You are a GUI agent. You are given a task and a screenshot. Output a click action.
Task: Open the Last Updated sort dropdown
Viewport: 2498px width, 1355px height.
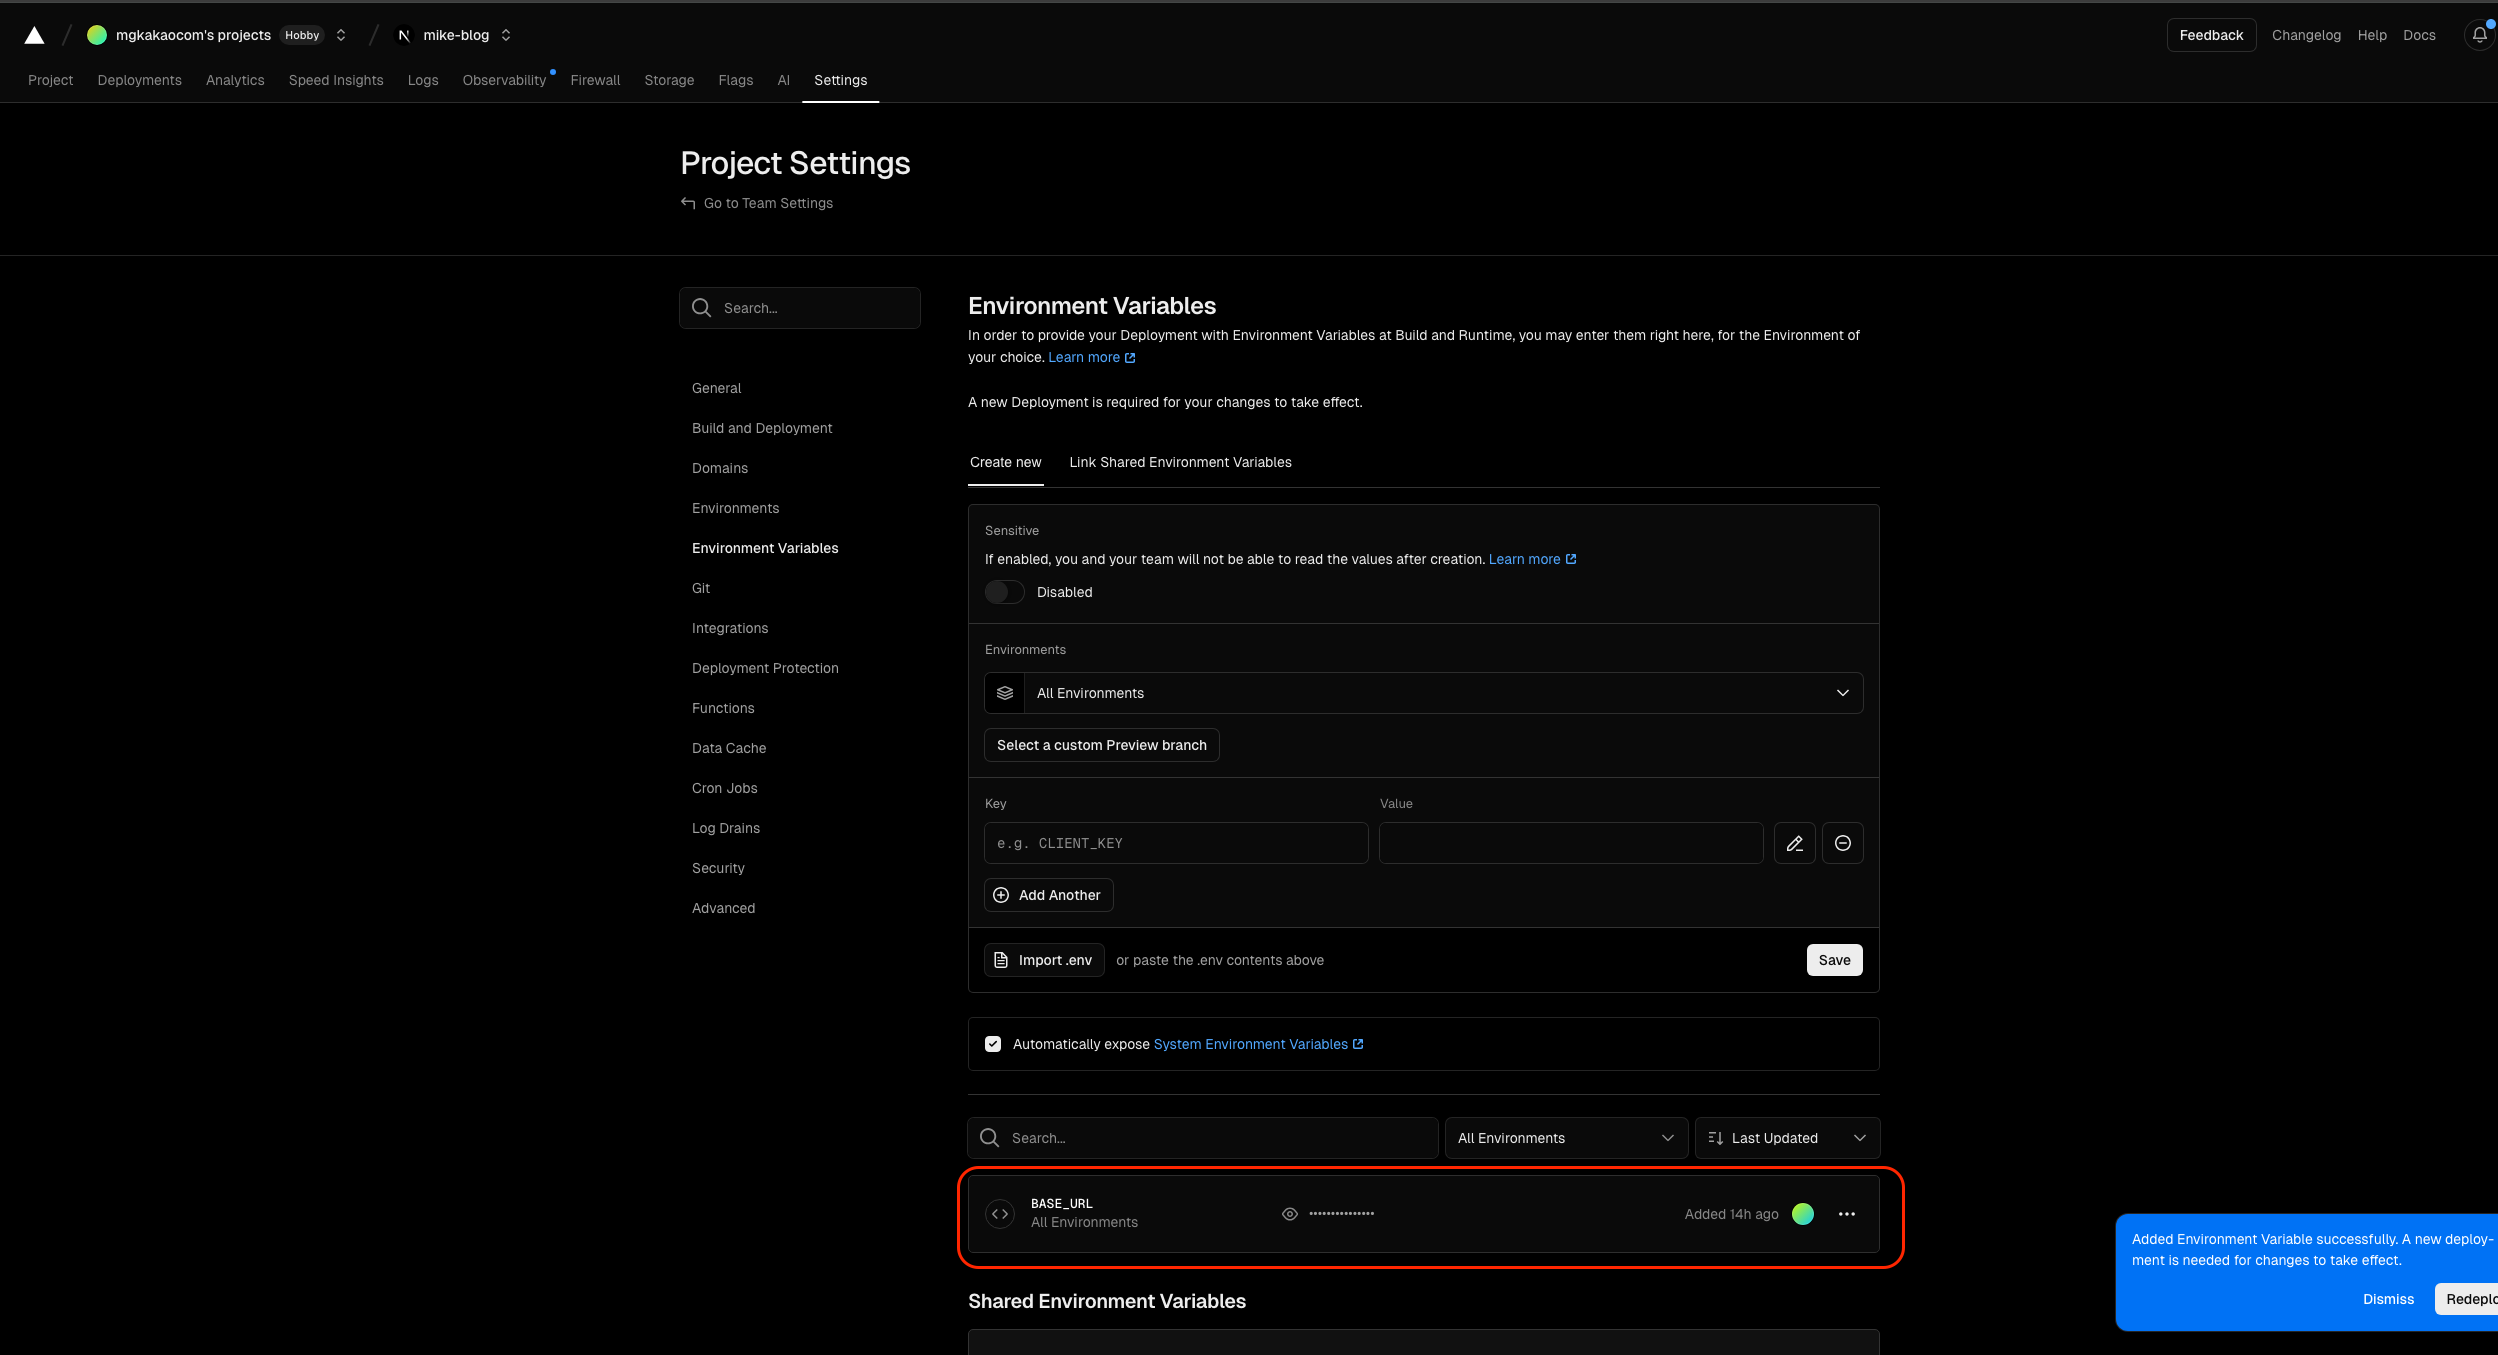[1787, 1138]
